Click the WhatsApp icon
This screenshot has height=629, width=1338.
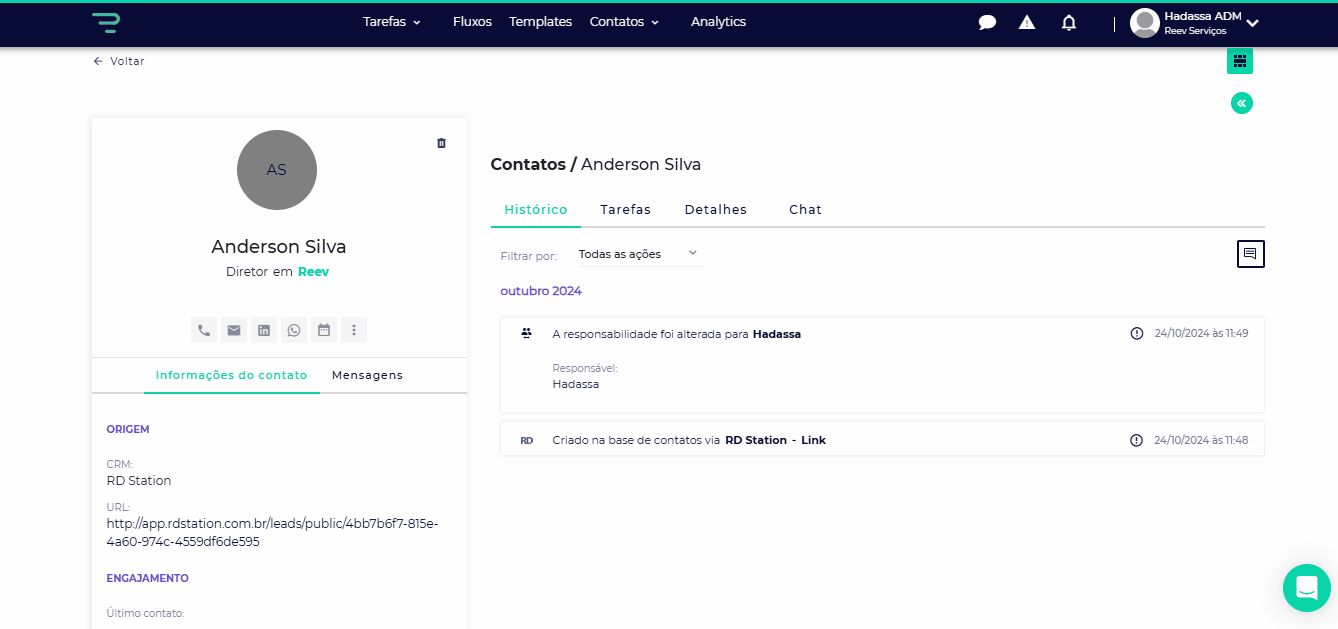294,330
